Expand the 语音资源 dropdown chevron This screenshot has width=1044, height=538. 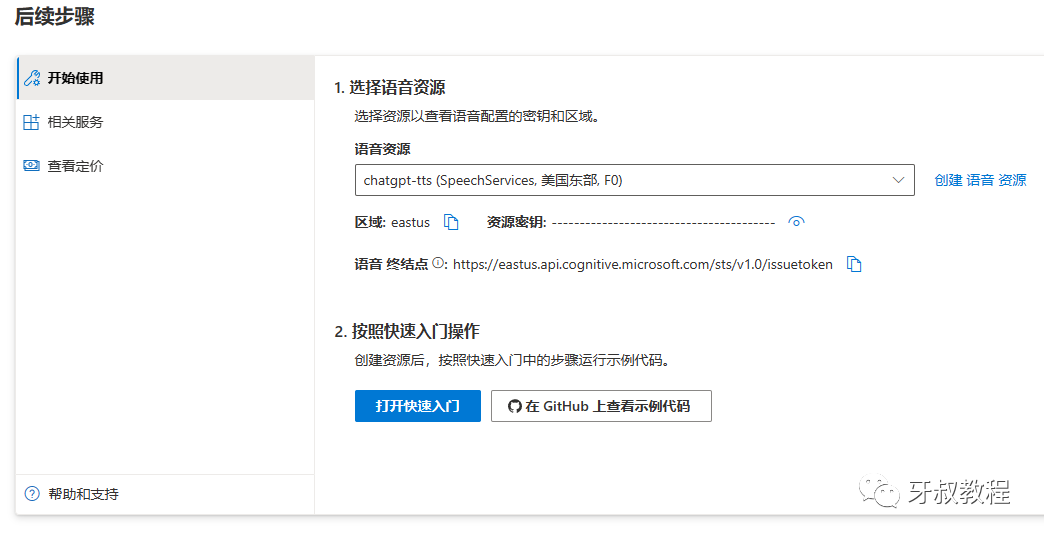point(898,180)
